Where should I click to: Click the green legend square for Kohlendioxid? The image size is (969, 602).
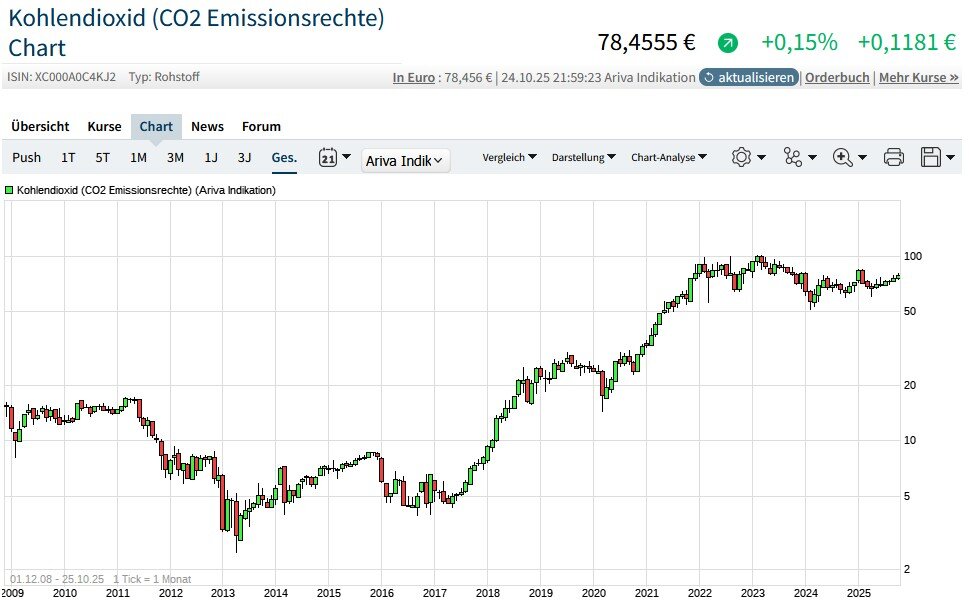9,190
